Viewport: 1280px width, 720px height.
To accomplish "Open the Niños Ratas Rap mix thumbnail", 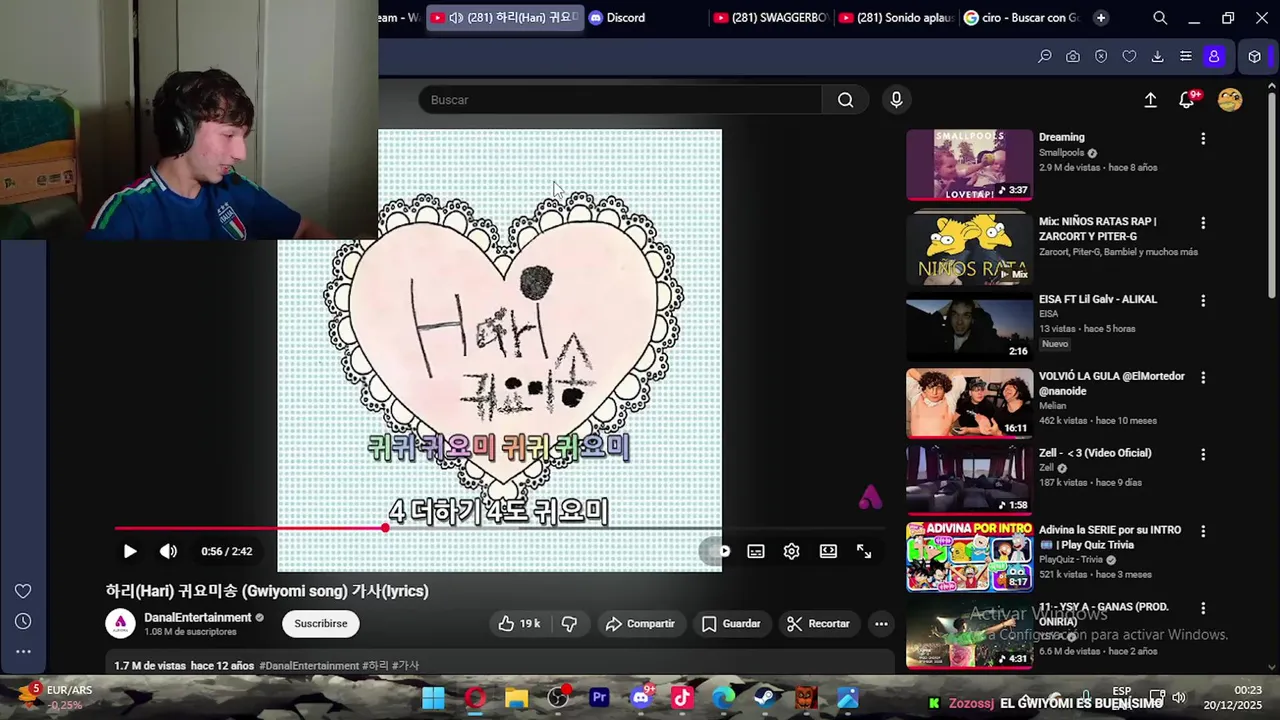I will coord(969,247).
